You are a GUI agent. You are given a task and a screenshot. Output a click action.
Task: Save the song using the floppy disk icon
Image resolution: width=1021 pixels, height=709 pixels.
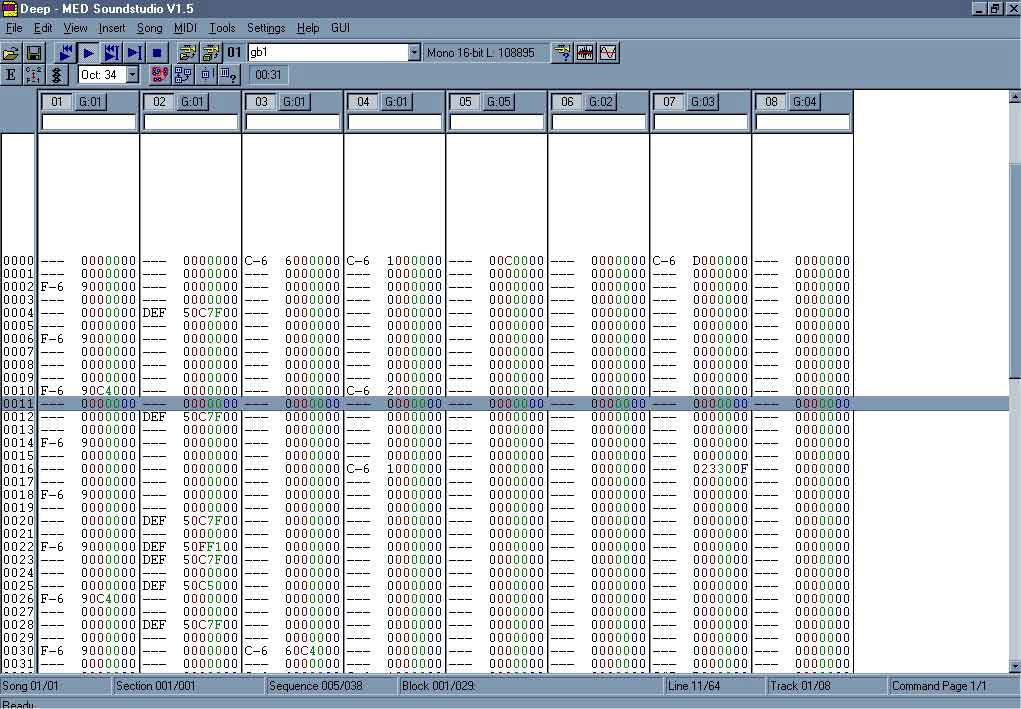pyautogui.click(x=34, y=53)
